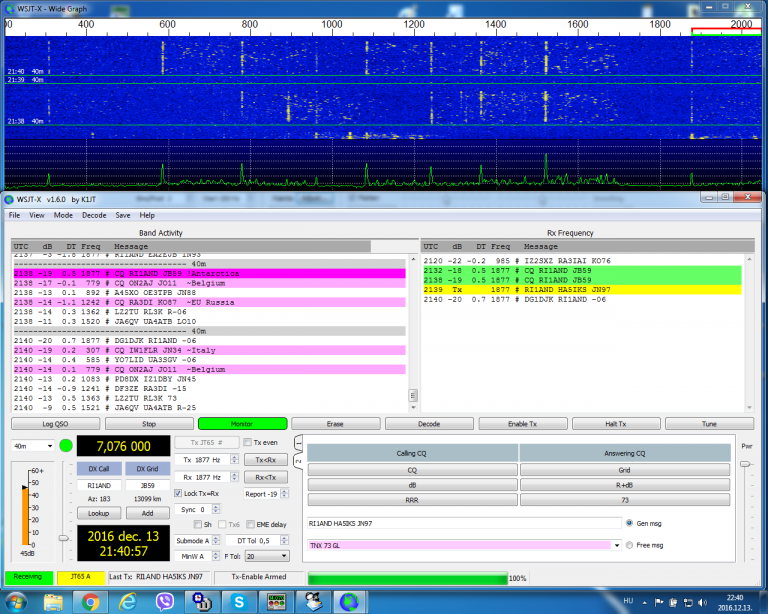768x614 pixels.
Task: Open Internet Explorer from the taskbar
Action: [x=127, y=601]
